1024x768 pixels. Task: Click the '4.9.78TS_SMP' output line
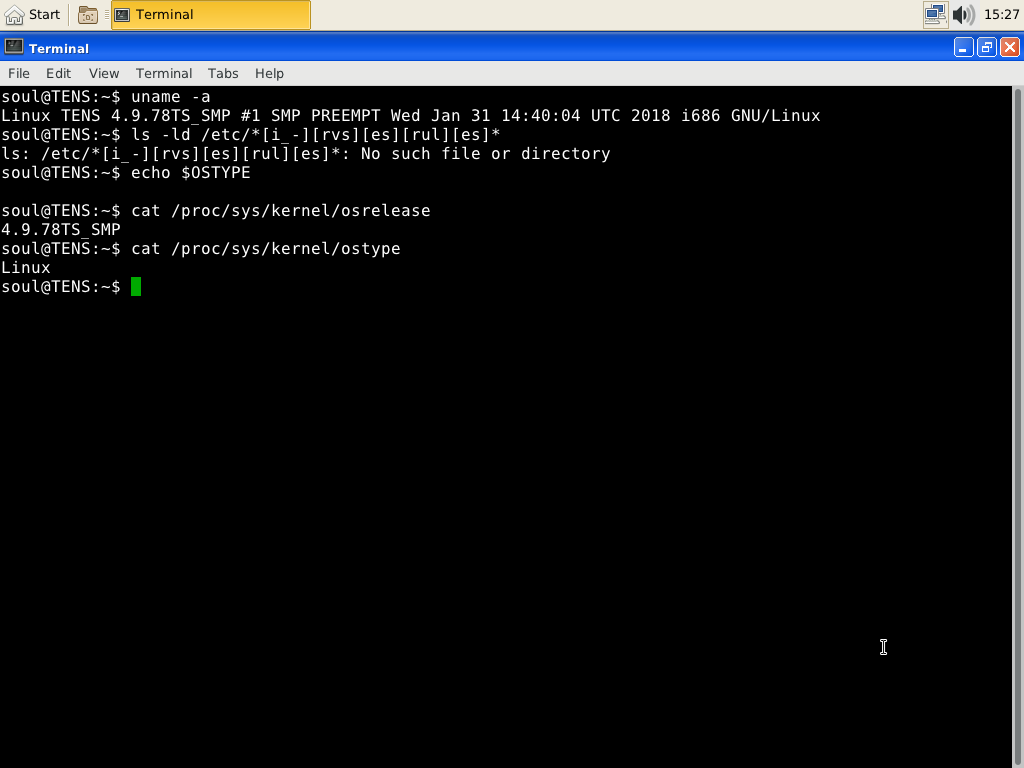(61, 229)
